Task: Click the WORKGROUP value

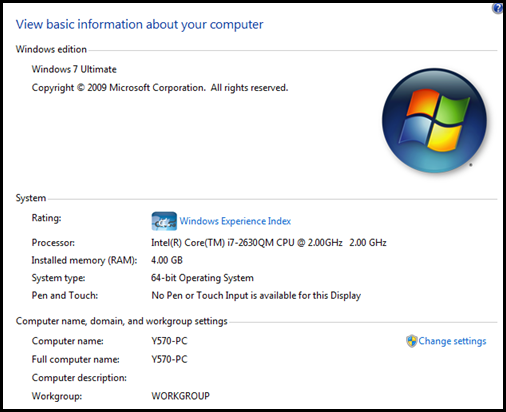Action: click(180, 396)
